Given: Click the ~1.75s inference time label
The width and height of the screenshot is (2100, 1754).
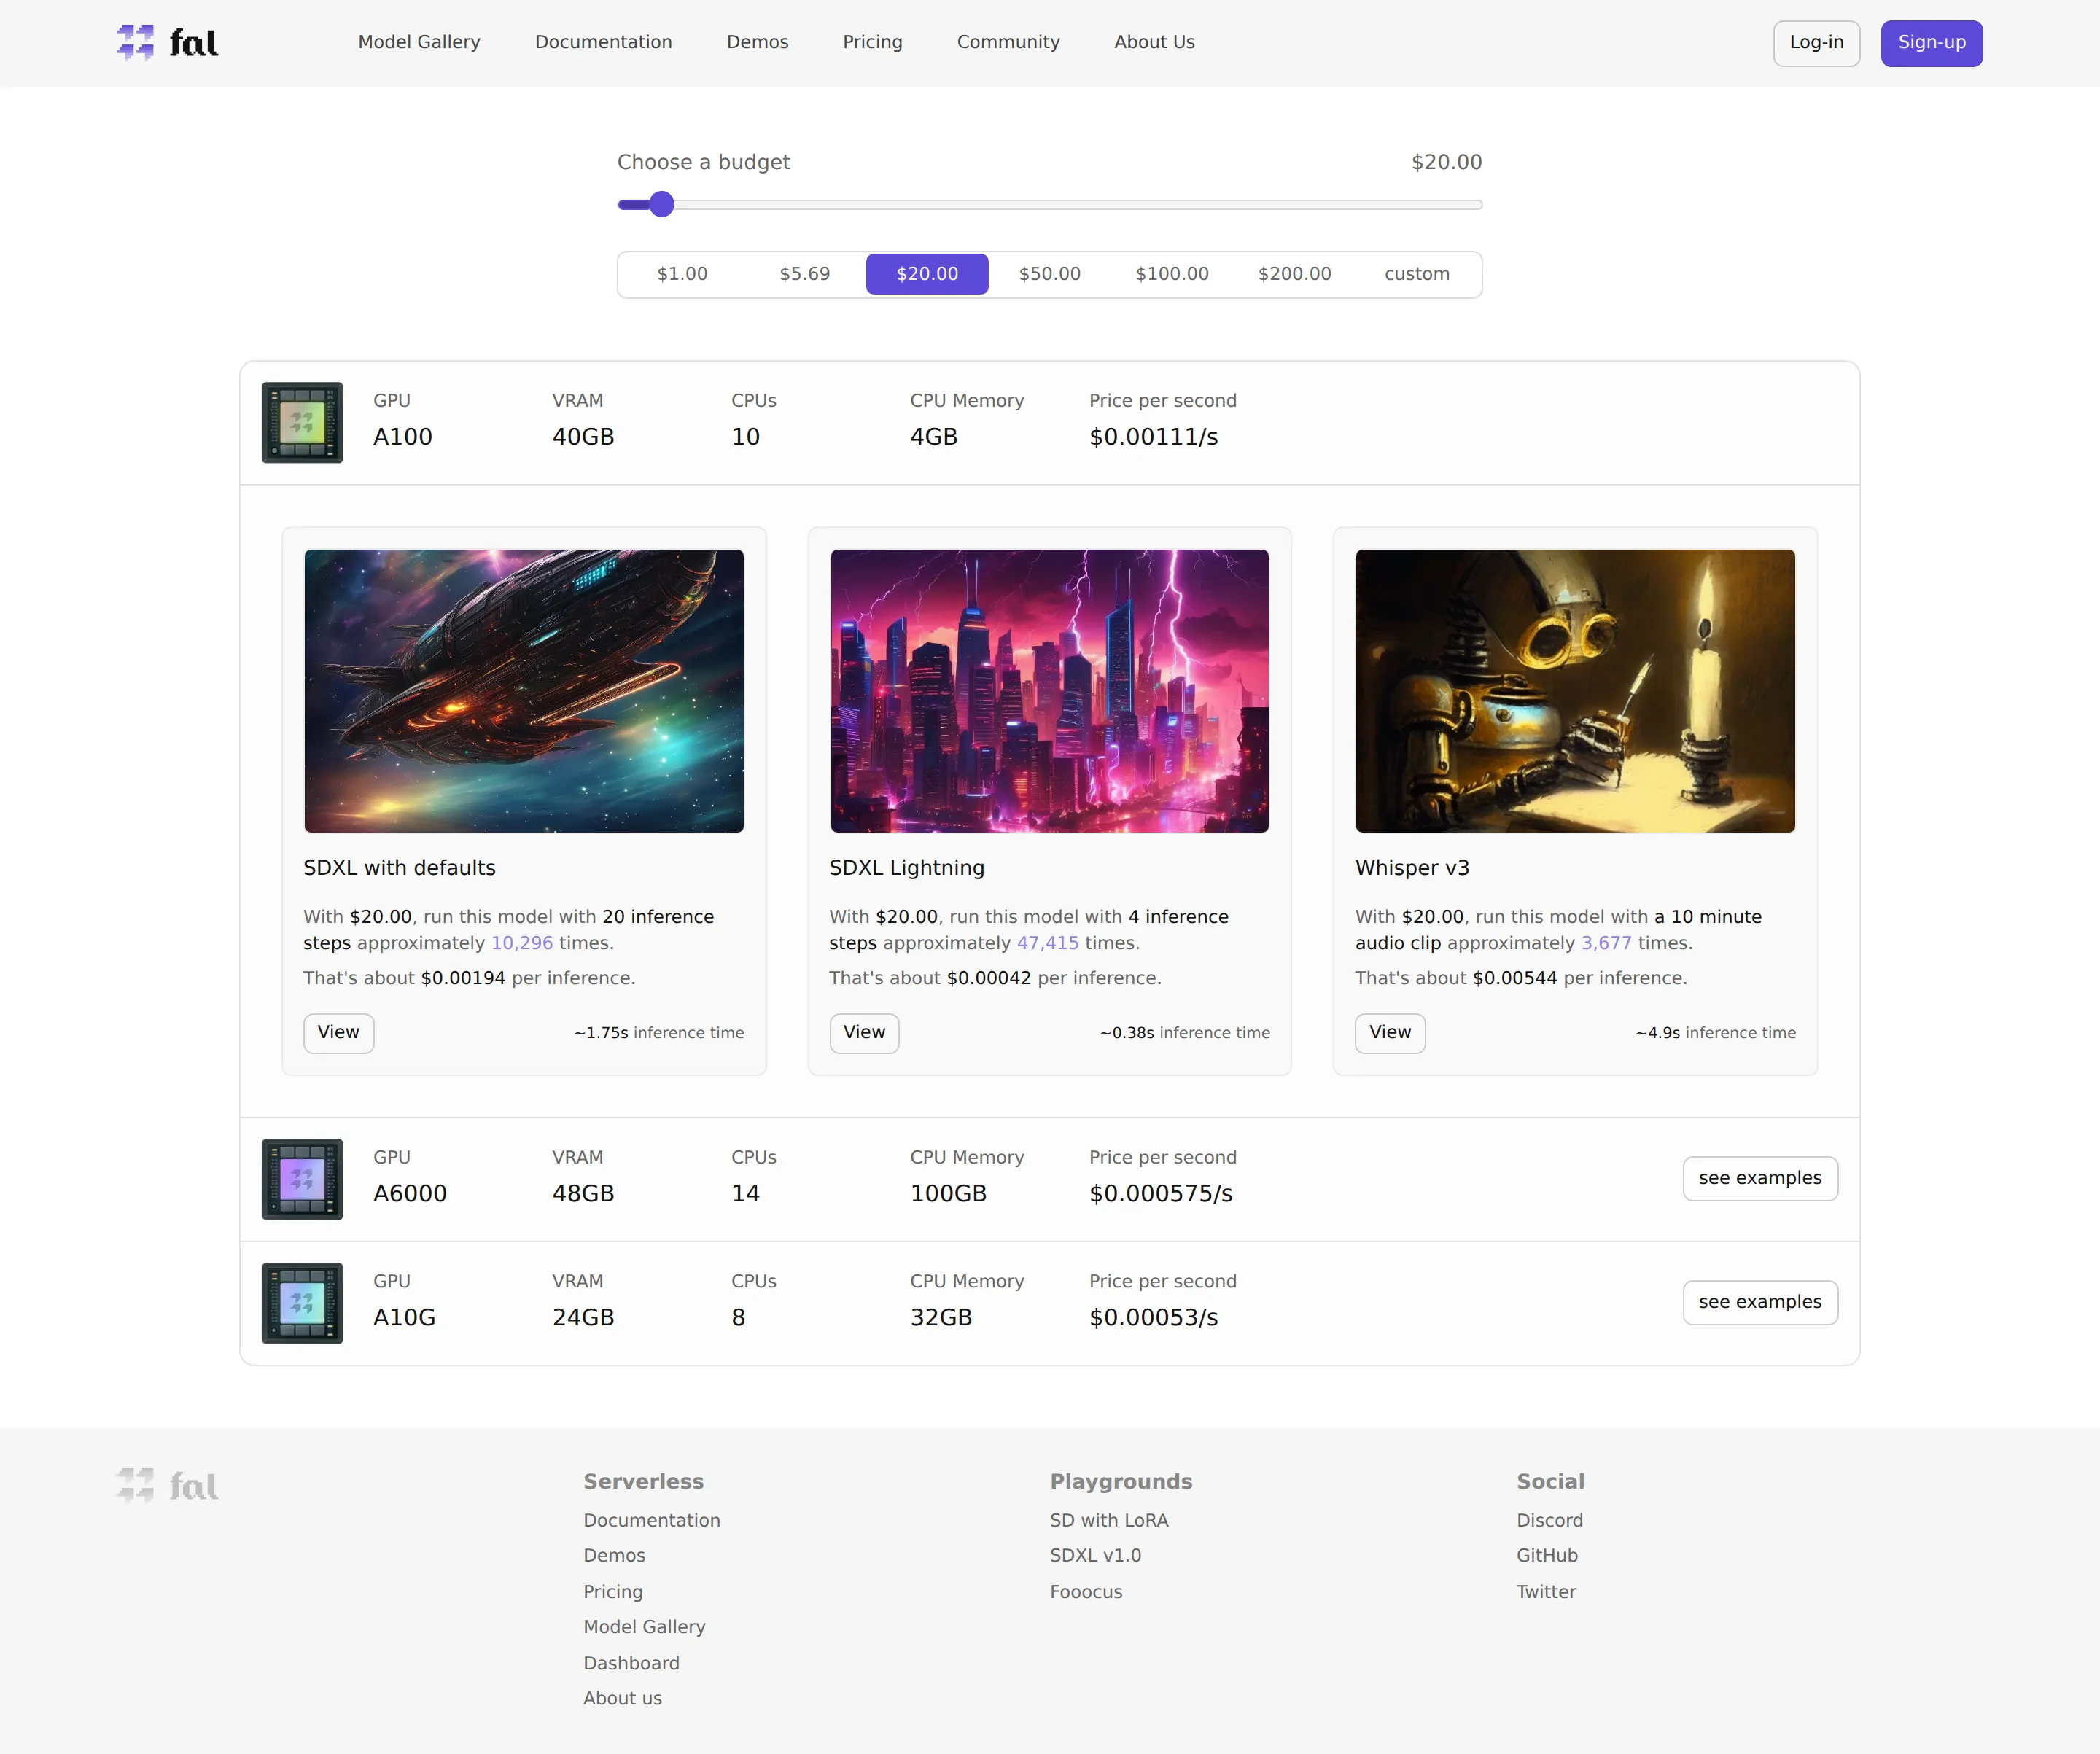Looking at the screenshot, I should [x=659, y=1033].
